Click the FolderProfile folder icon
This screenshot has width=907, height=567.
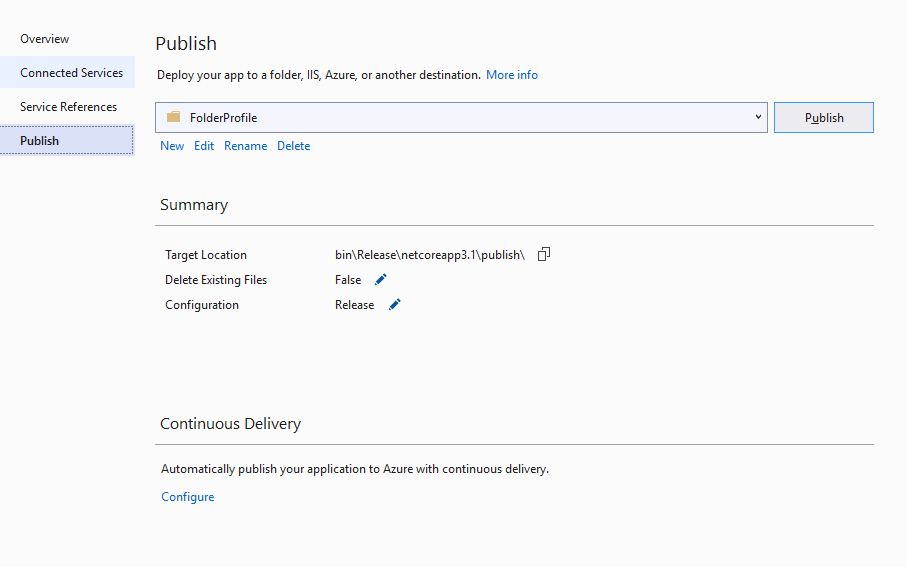pos(174,117)
